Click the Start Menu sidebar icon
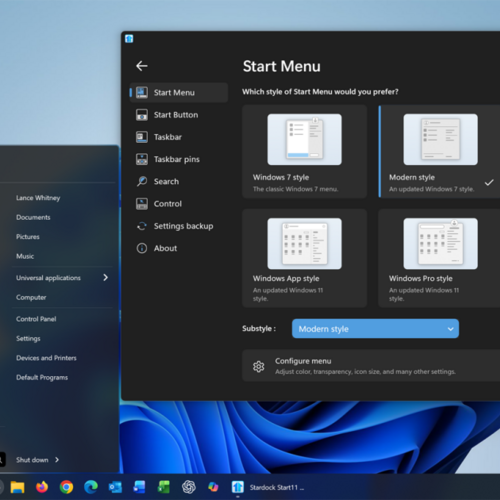 point(142,93)
